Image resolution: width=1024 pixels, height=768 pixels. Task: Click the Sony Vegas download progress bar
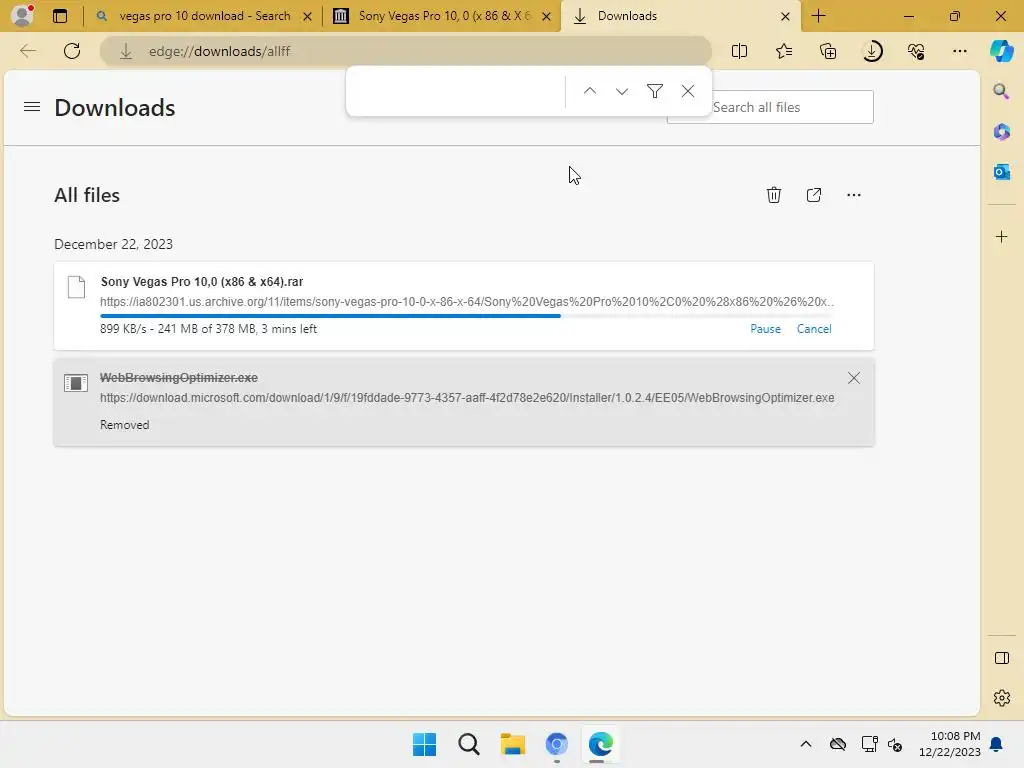[467, 316]
